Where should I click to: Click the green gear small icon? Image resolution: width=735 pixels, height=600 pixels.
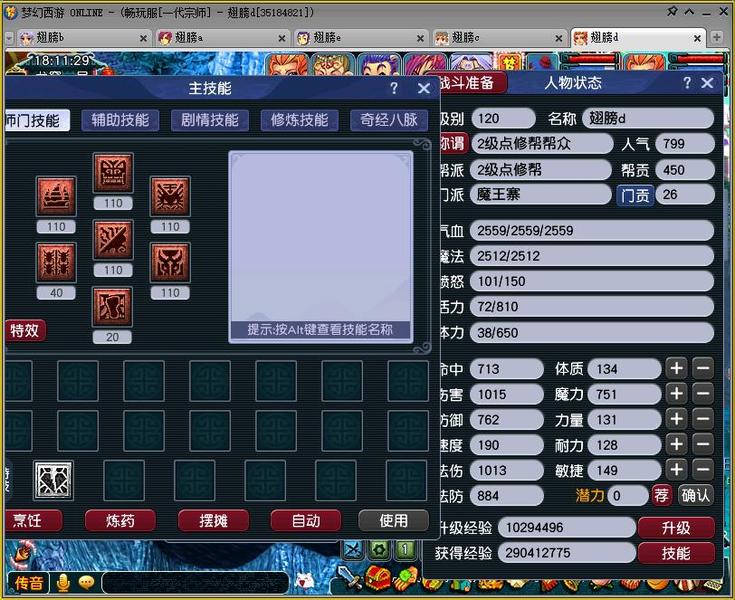click(x=379, y=549)
